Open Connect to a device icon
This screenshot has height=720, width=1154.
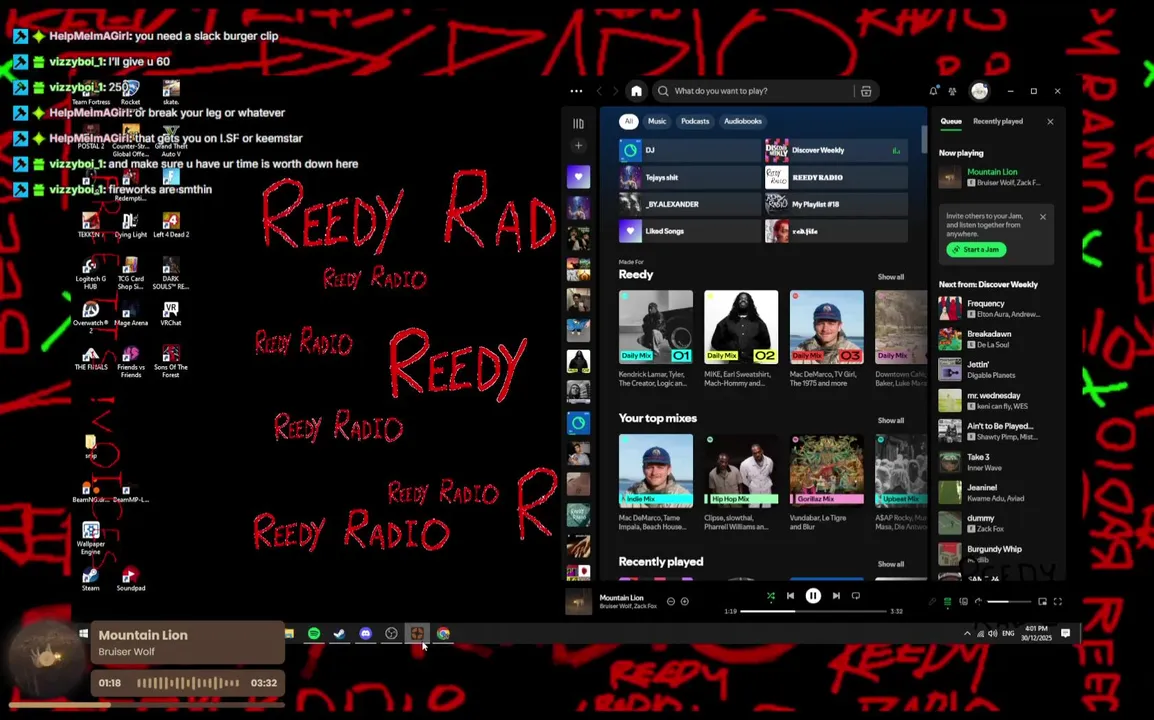point(963,602)
